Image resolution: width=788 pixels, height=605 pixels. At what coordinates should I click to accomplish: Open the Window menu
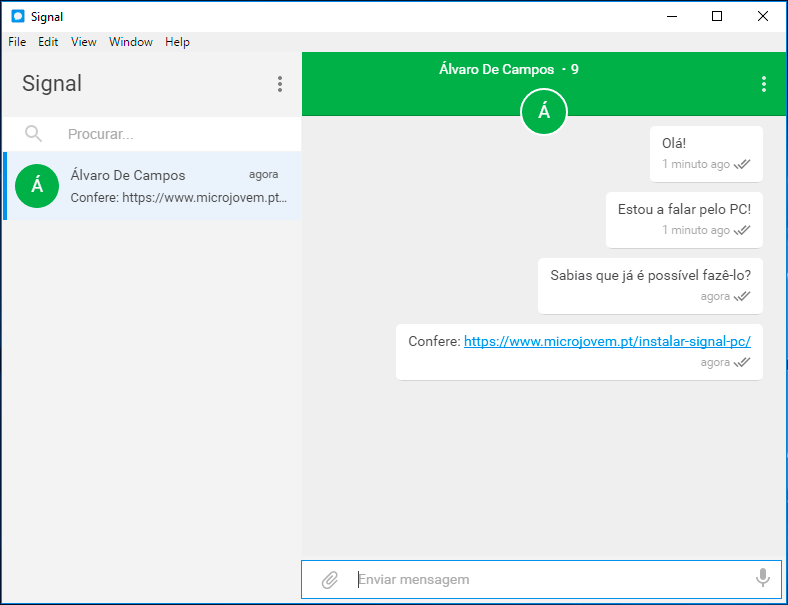pos(131,42)
